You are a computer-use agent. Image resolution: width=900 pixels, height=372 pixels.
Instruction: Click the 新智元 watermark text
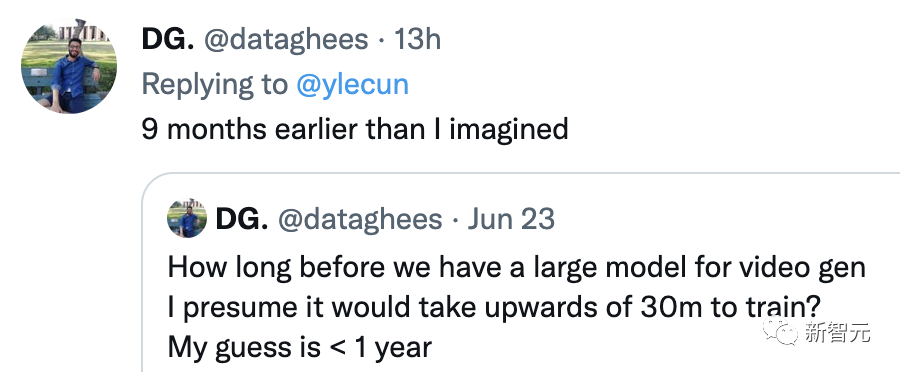(x=837, y=332)
